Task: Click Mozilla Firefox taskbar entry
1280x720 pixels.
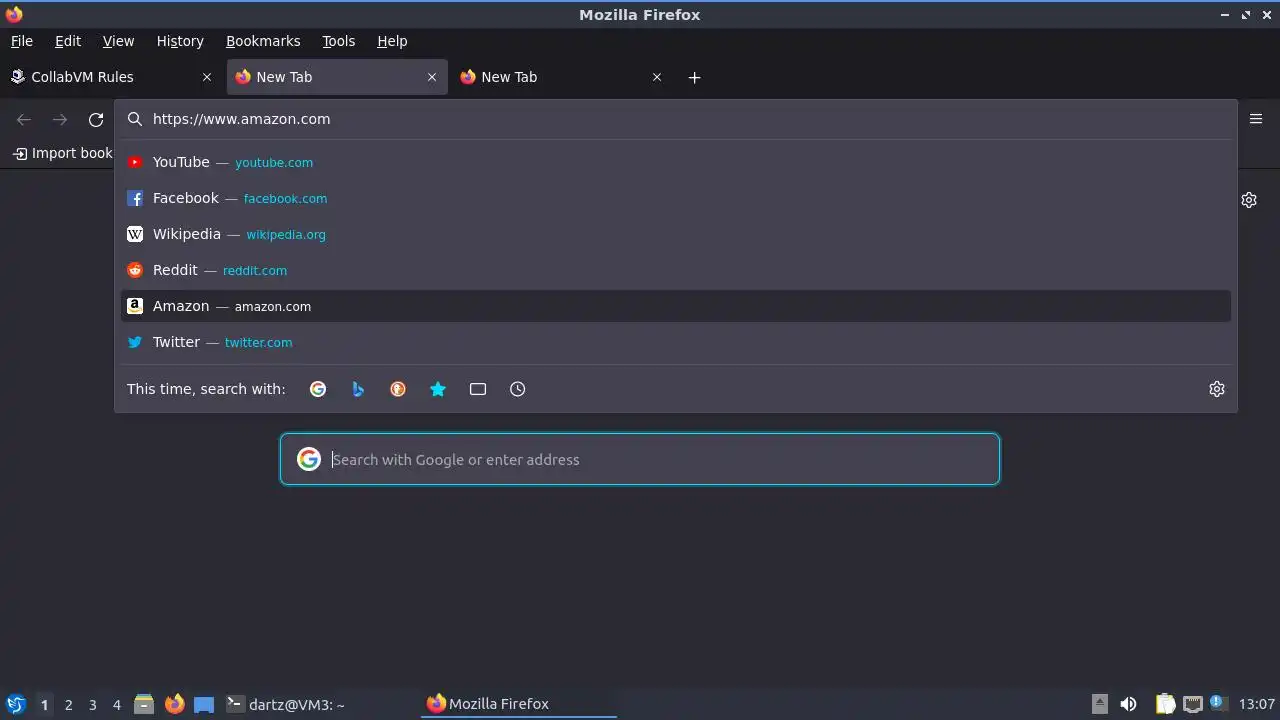Action: click(518, 704)
